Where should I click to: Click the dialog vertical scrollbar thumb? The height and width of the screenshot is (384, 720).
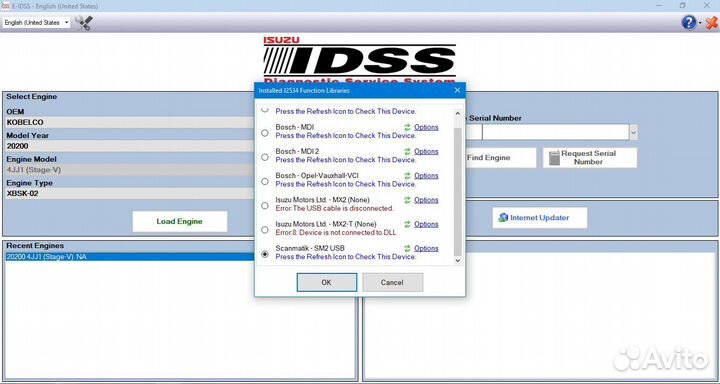457,192
